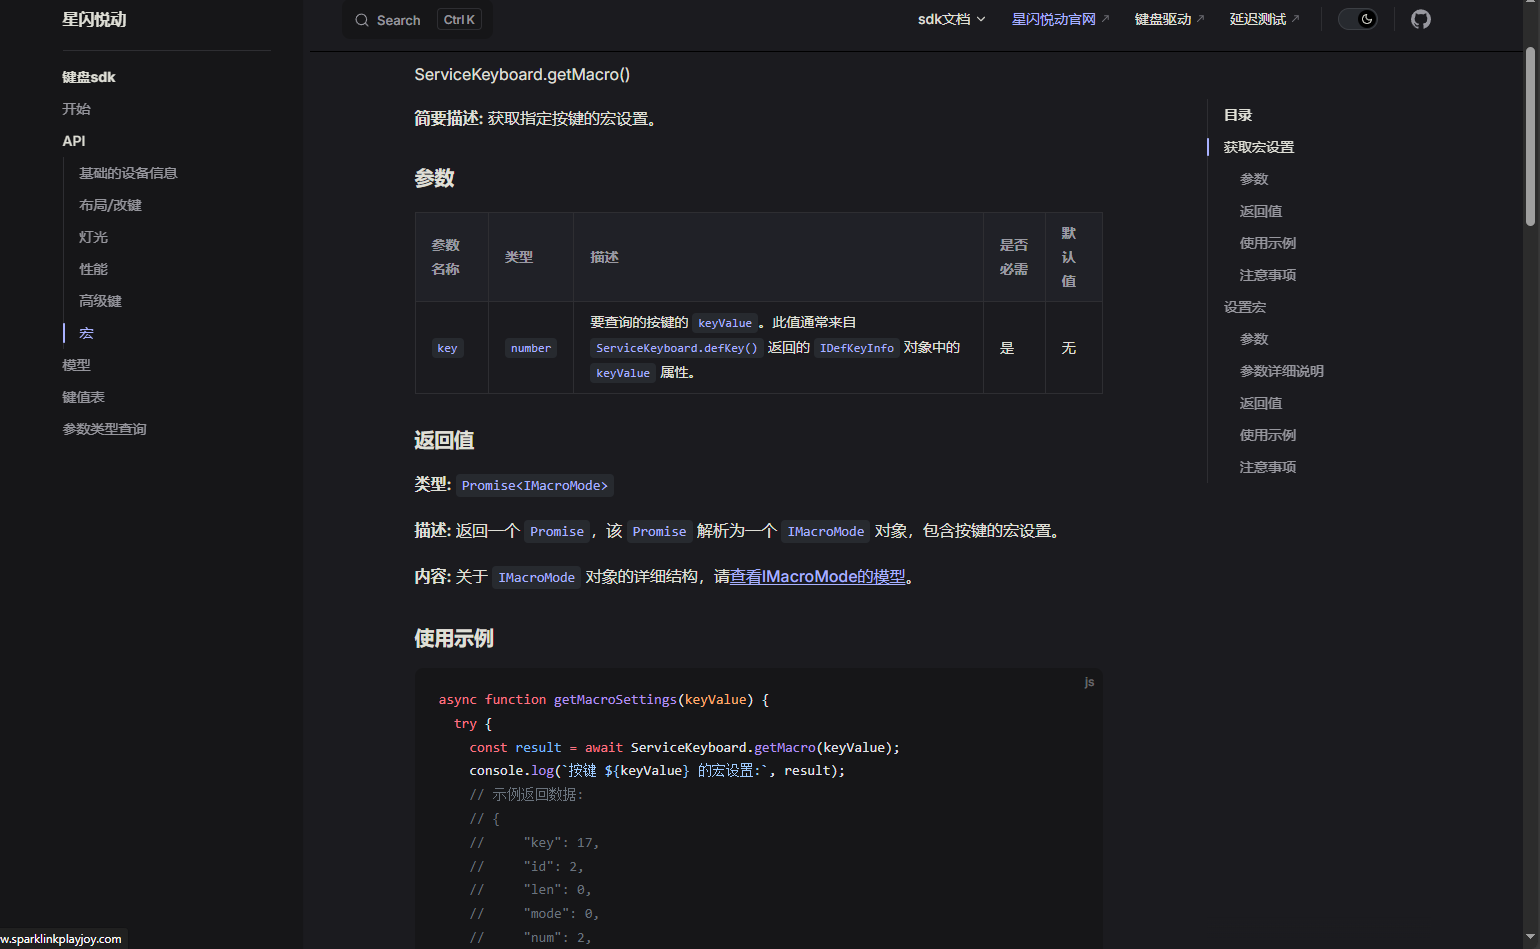Select API section in sidebar
This screenshot has width=1540, height=949.
[x=74, y=141]
